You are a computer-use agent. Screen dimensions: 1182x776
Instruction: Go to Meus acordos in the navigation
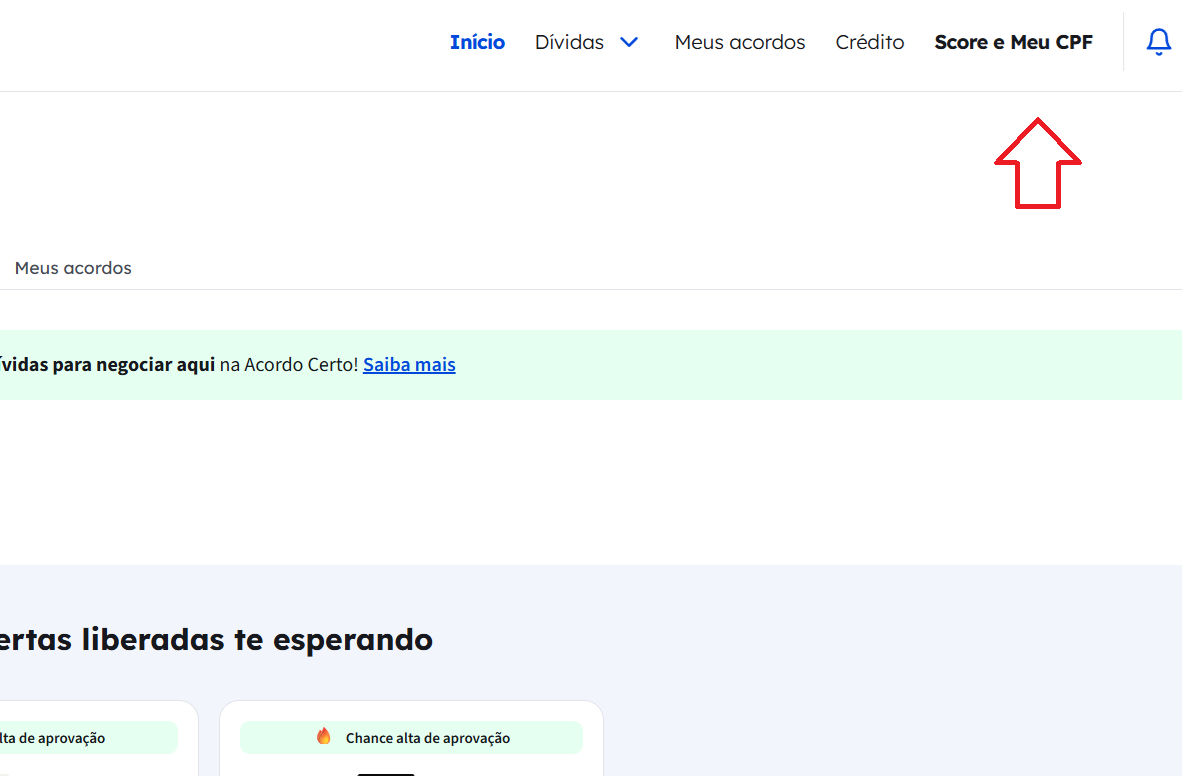point(740,42)
